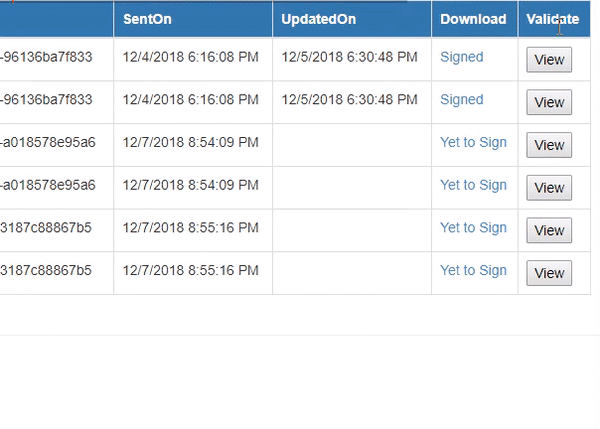Screen dimensions: 600x429
Task: Select first row's UpdatedOn 12/5/2018 6:30:48 PM cell
Action: pyautogui.click(x=349, y=57)
